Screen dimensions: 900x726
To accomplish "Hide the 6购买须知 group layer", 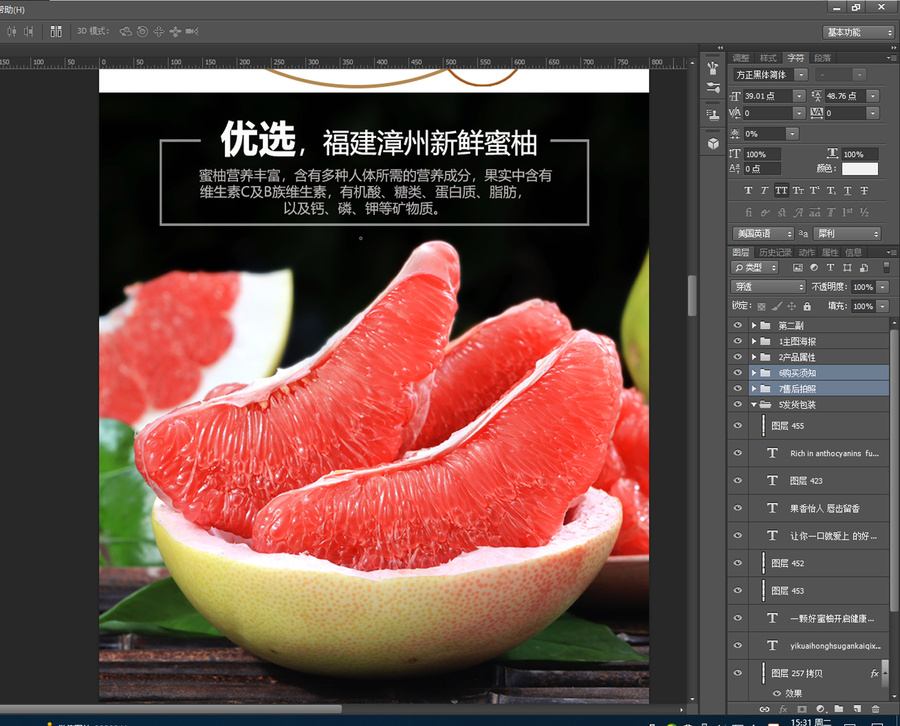I will click(x=738, y=372).
